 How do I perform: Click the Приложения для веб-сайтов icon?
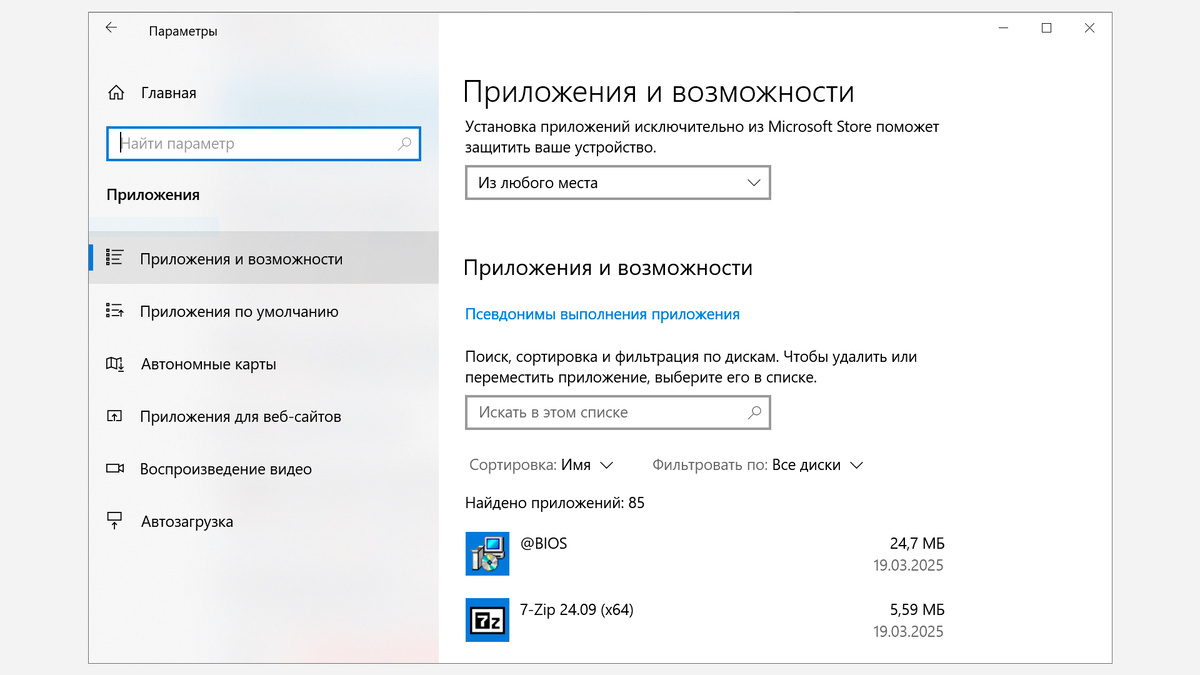coord(114,416)
